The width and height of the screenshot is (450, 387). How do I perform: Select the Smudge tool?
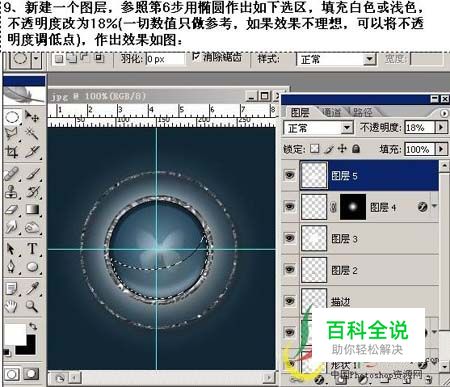12,227
